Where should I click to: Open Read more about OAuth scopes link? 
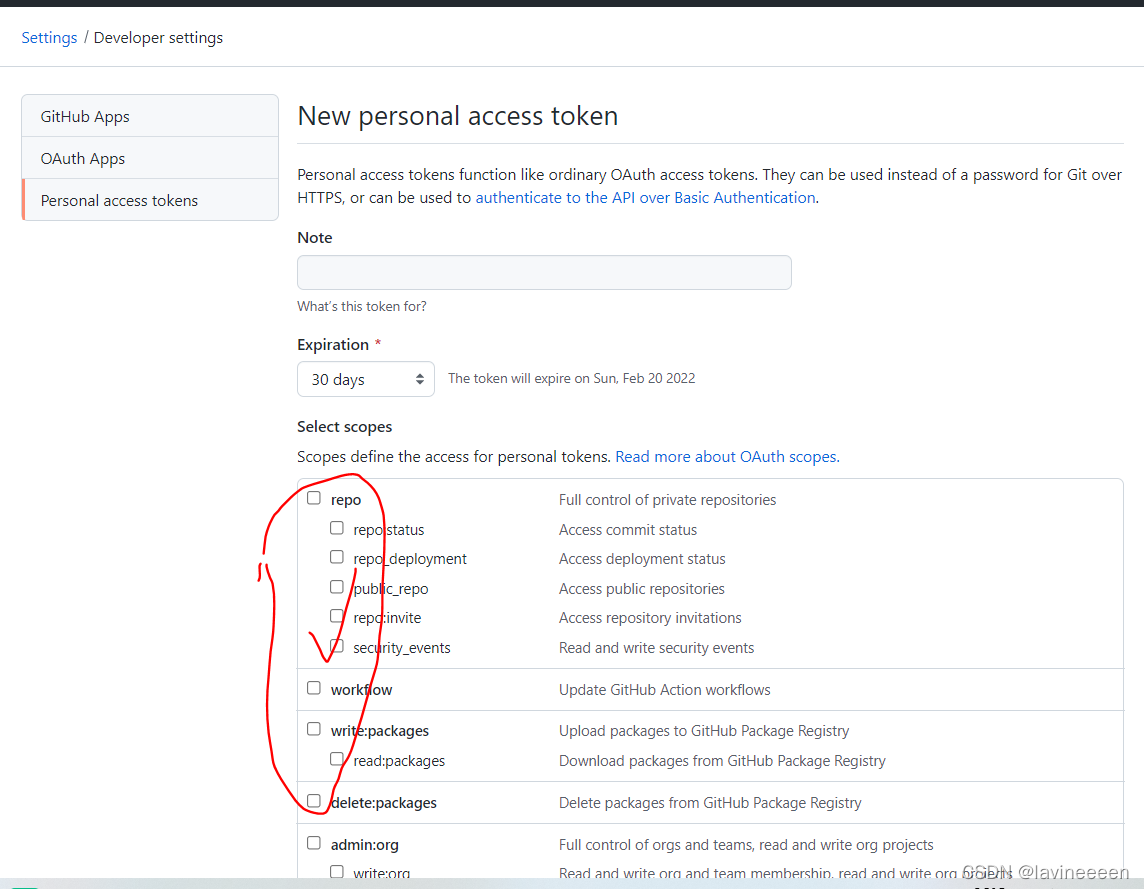pos(727,457)
